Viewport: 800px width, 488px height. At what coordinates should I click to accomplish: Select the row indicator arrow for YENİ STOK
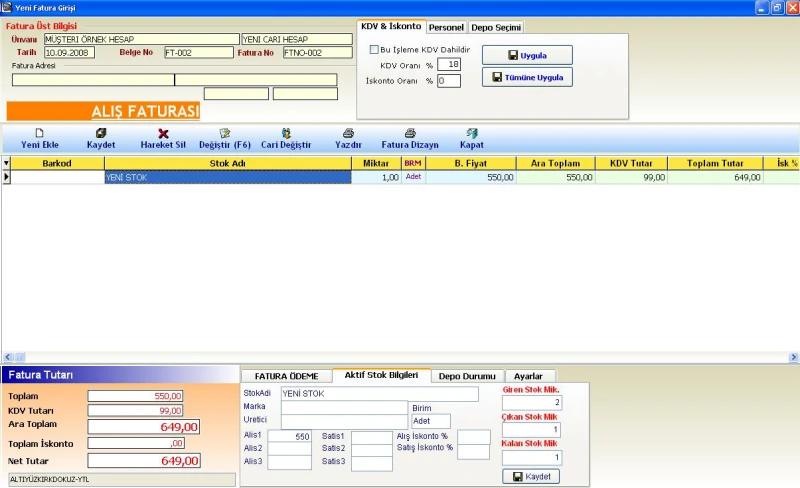(x=6, y=177)
